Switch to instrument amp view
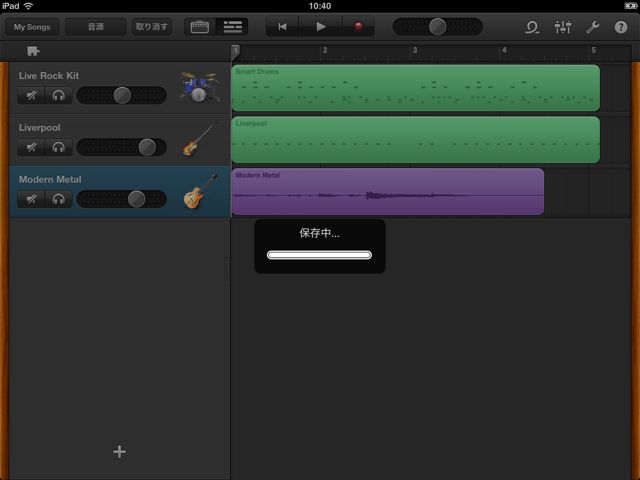Screen dimensions: 640x480 [200, 27]
